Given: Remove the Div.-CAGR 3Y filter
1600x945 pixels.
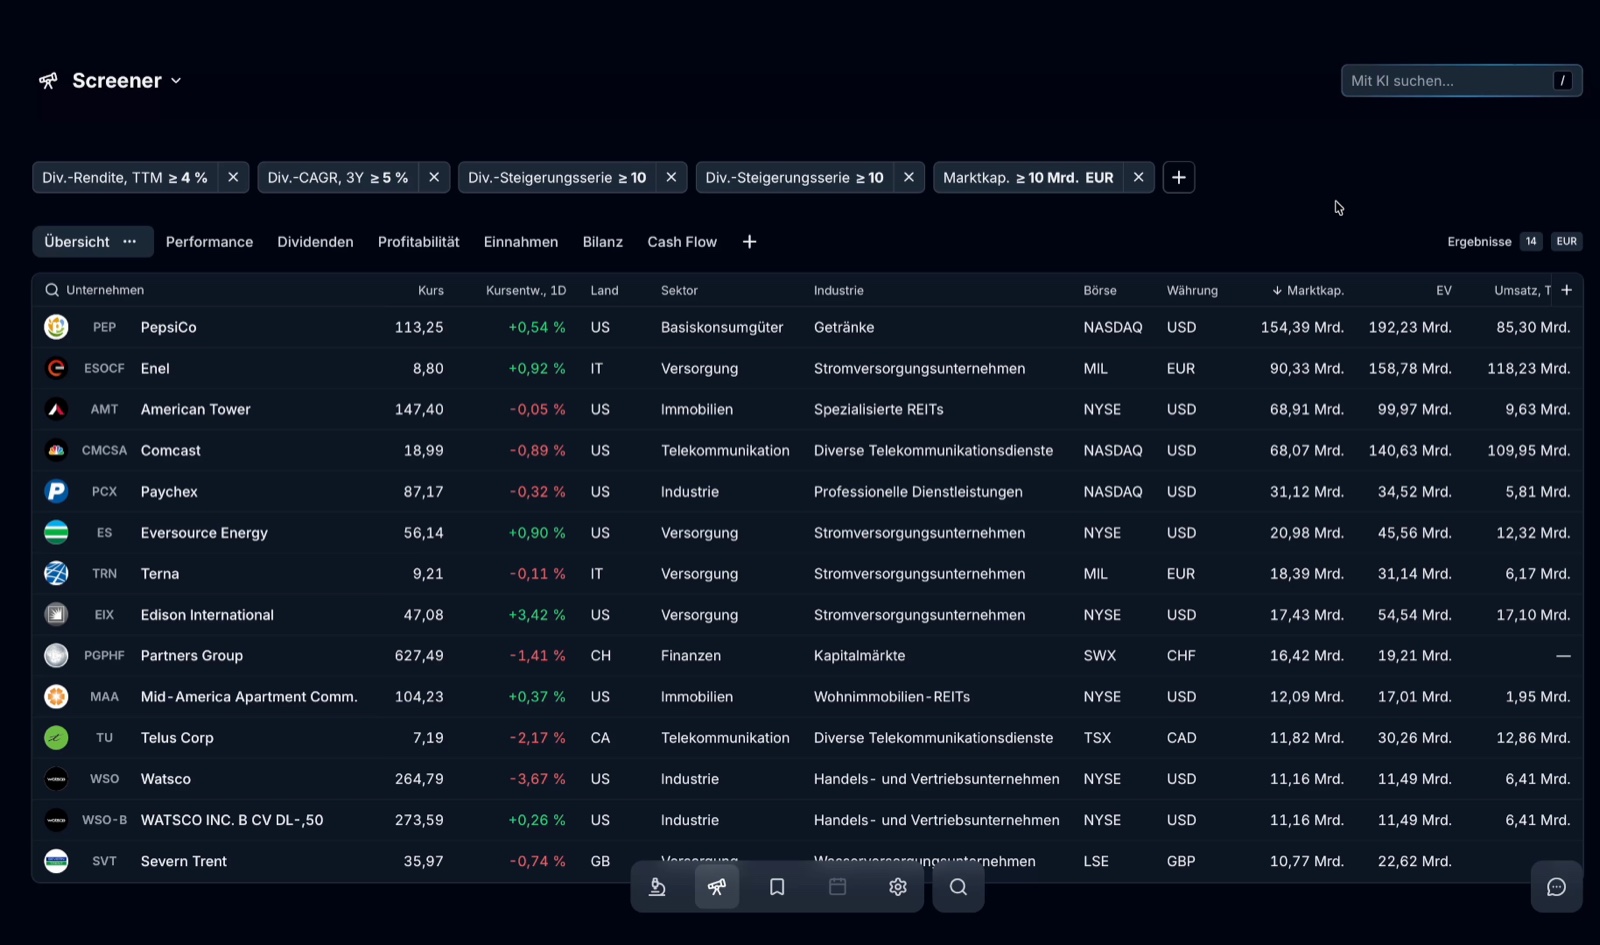Looking at the screenshot, I should pyautogui.click(x=434, y=177).
